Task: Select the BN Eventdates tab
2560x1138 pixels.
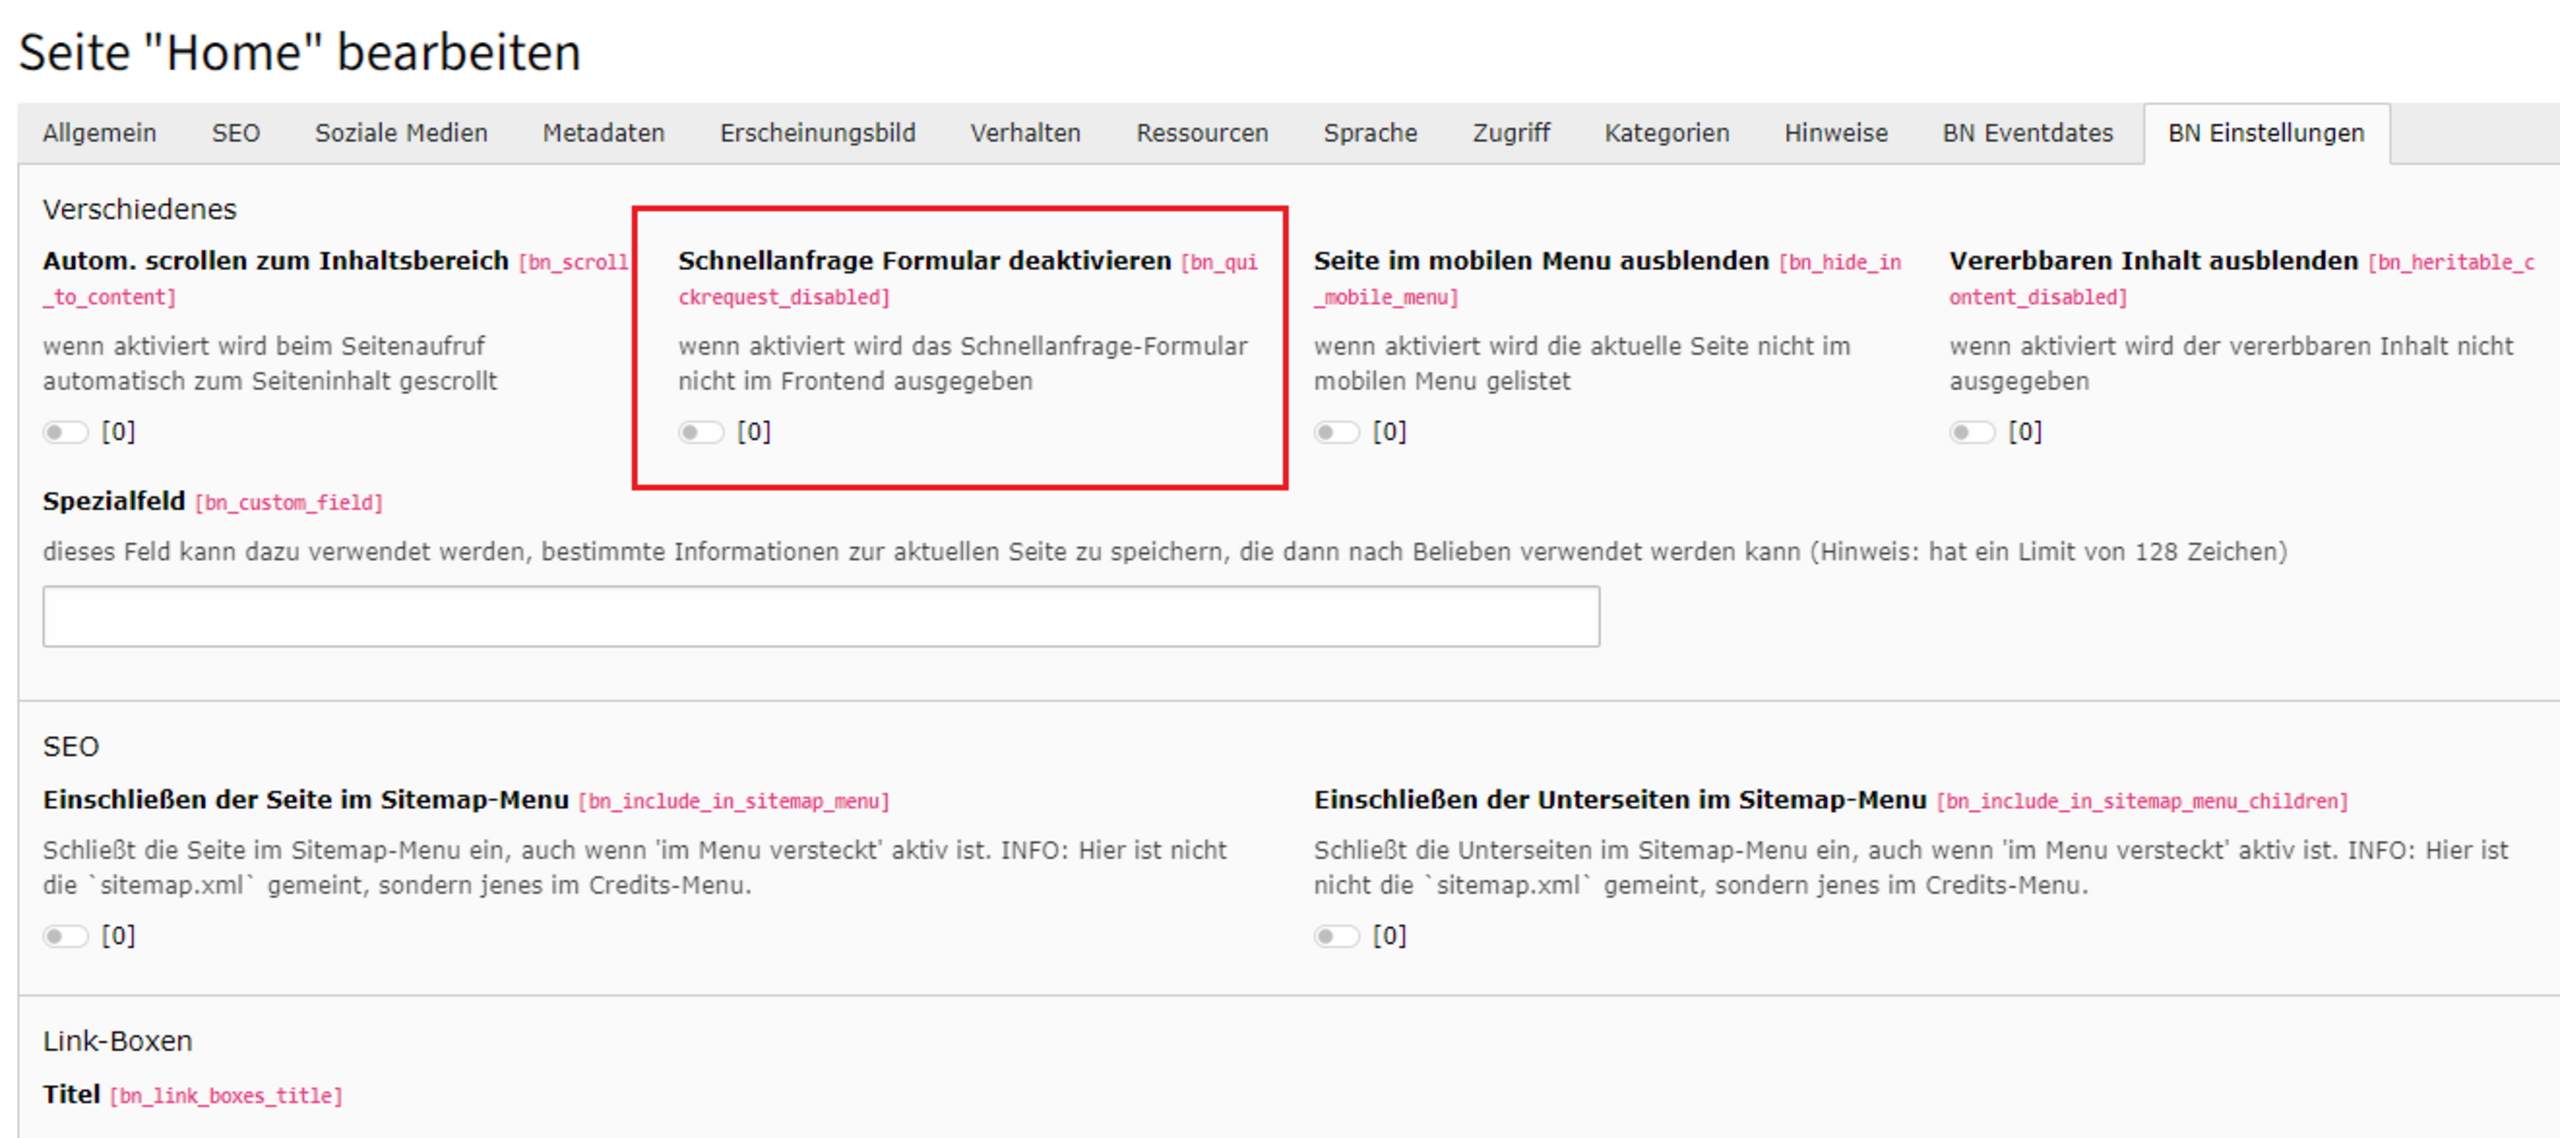Action: [x=2027, y=133]
